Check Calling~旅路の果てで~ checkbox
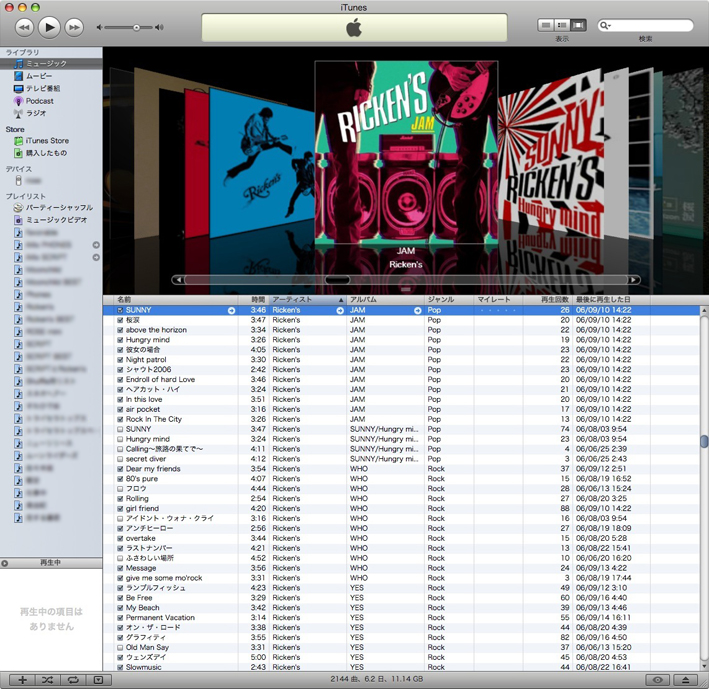Image resolution: width=709 pixels, height=689 pixels. pos(120,449)
